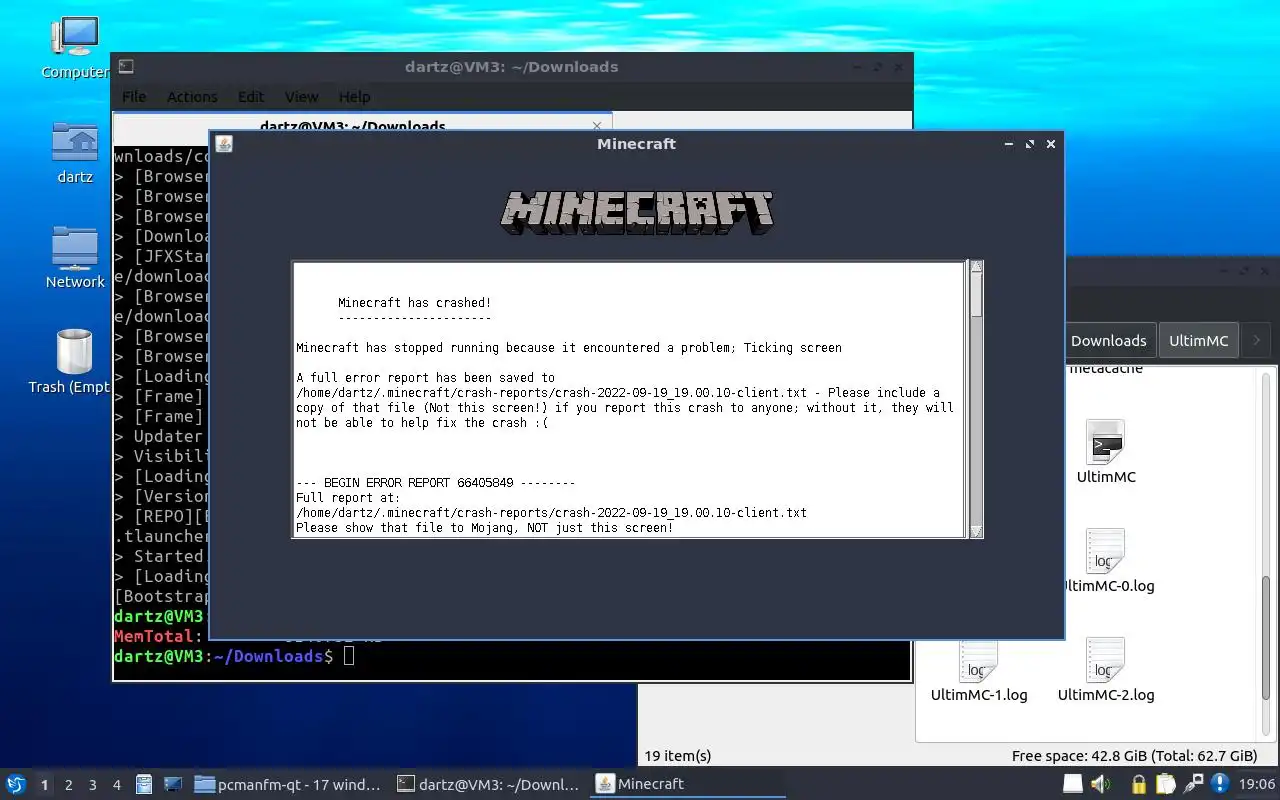Image resolution: width=1280 pixels, height=800 pixels.
Task: Click the 19:06 panel clock
Action: (1255, 784)
